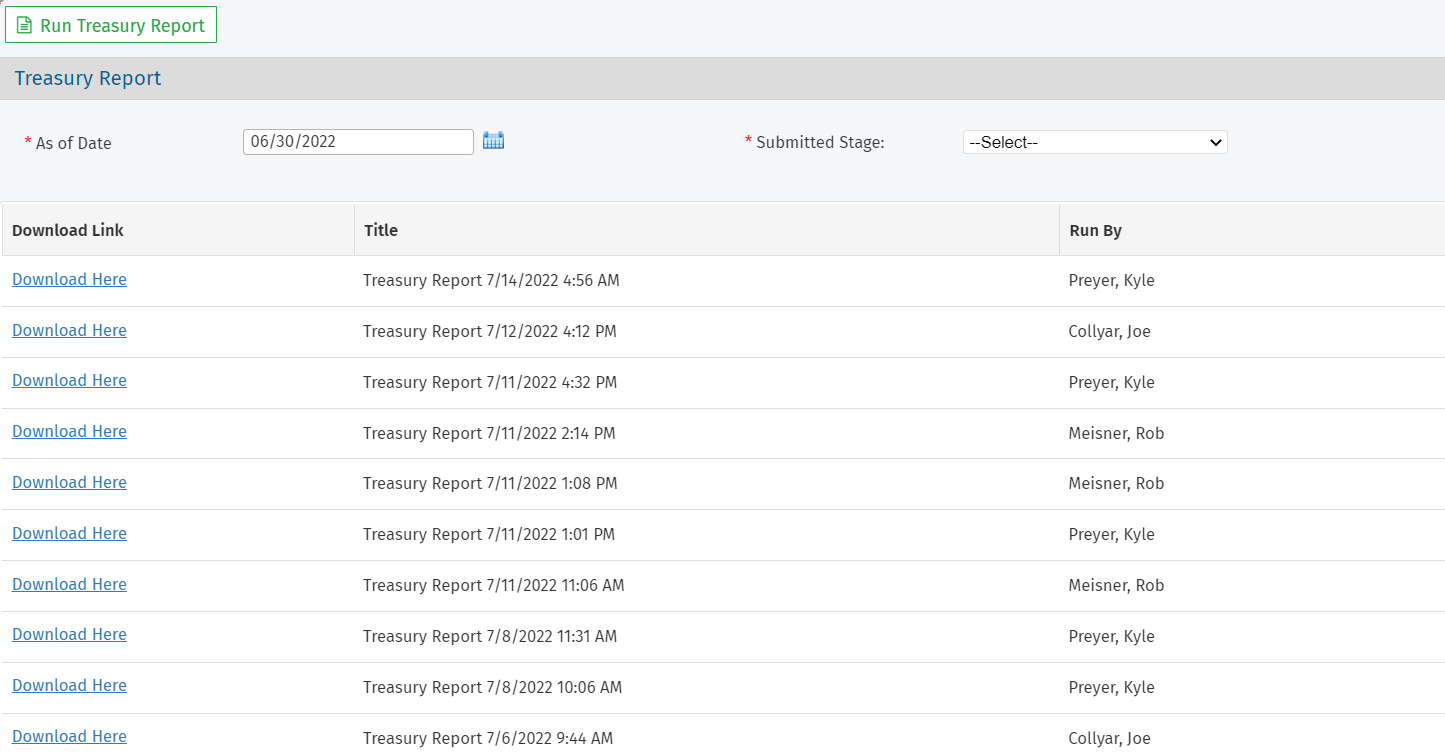This screenshot has height=754, width=1445.
Task: Open the calendar date picker icon
Action: [493, 141]
